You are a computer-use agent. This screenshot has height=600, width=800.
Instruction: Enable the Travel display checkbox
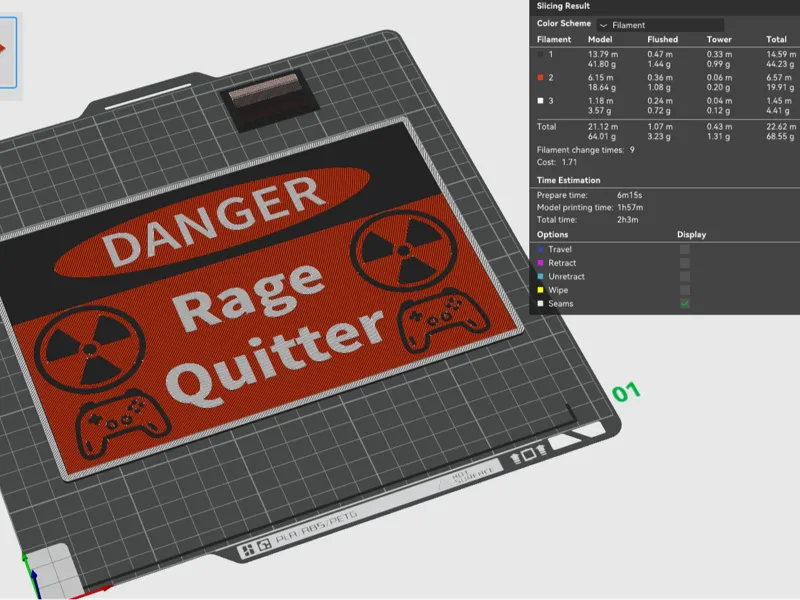[x=685, y=249]
